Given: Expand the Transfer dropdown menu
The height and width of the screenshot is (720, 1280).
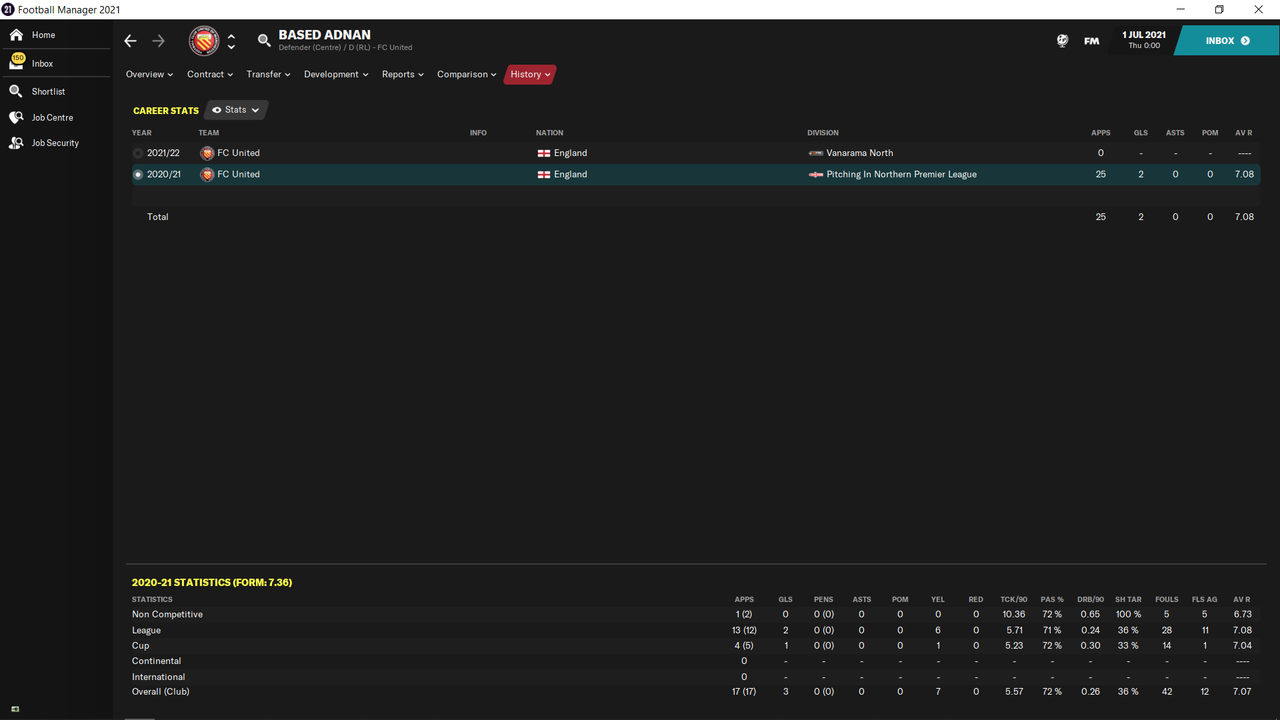Looking at the screenshot, I should point(268,74).
